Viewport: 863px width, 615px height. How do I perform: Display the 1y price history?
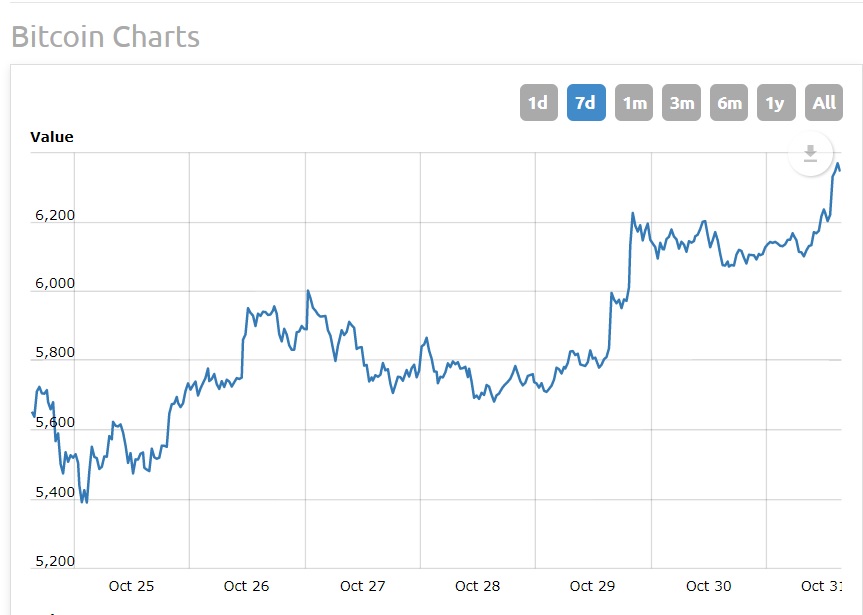click(x=776, y=103)
